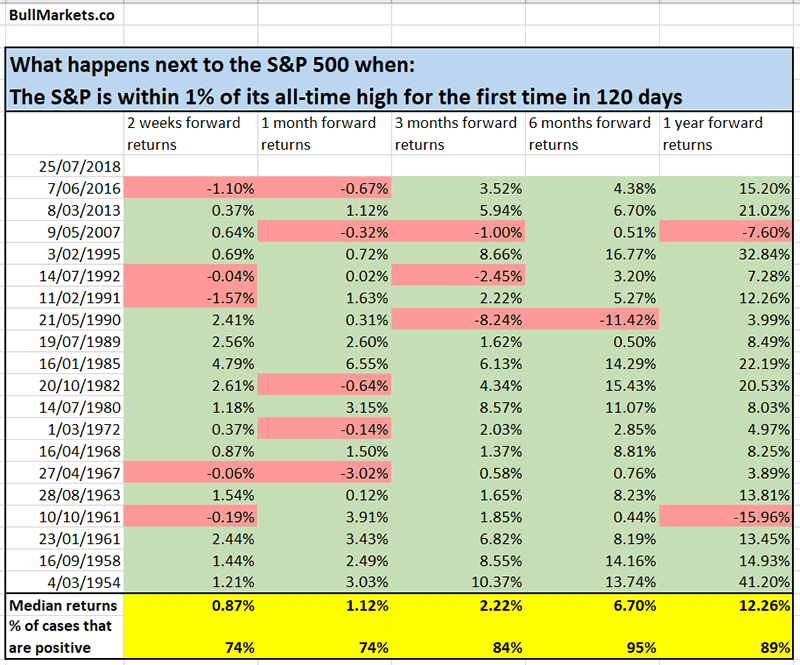Image resolution: width=800 pixels, height=665 pixels.
Task: Select the 6 months forward returns header
Action: pyautogui.click(x=591, y=133)
